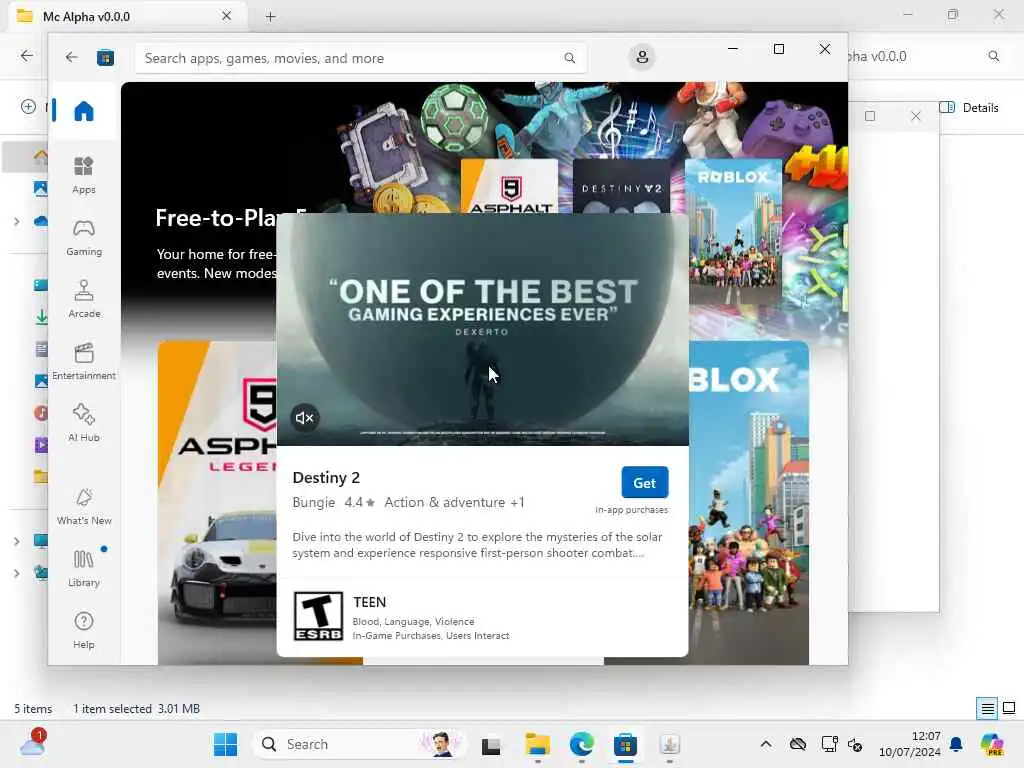Image resolution: width=1024 pixels, height=768 pixels.
Task: Open the Destiny 2 title link
Action: 326,477
